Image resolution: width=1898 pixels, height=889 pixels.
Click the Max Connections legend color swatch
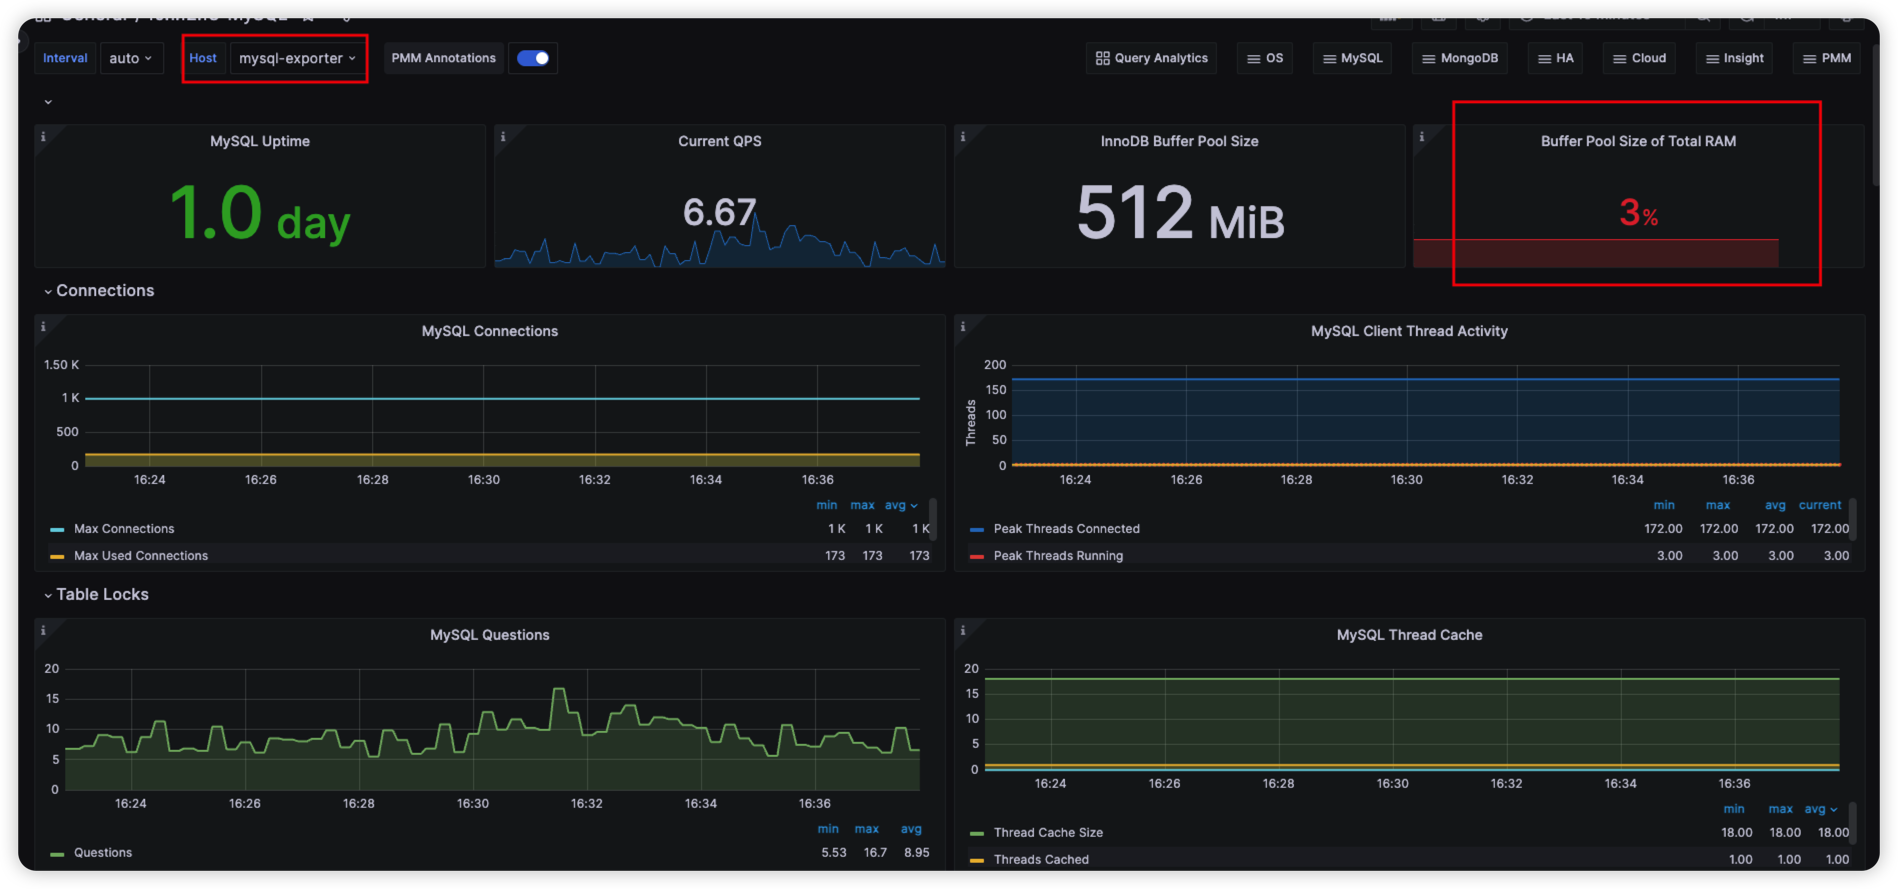[x=57, y=529]
